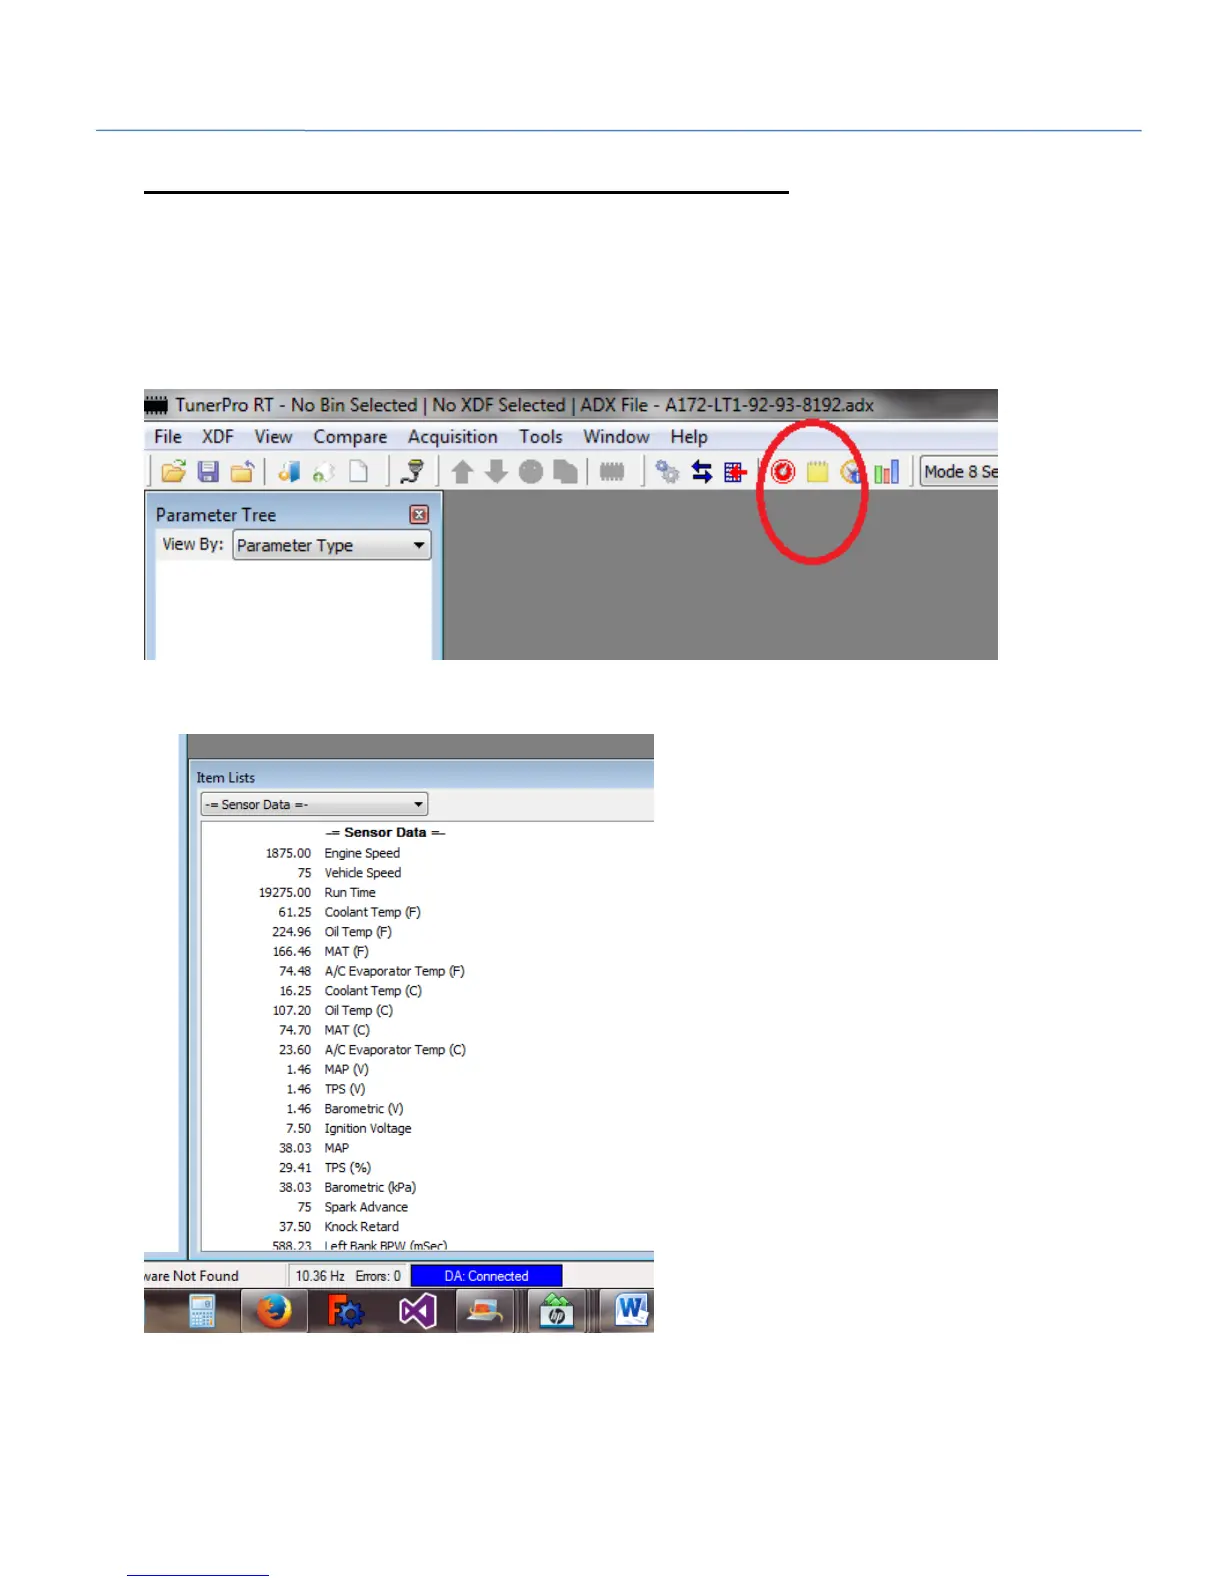Viewport: 1224px width, 1584px height.
Task: Click the blank page toolbar icon
Action: click(358, 472)
